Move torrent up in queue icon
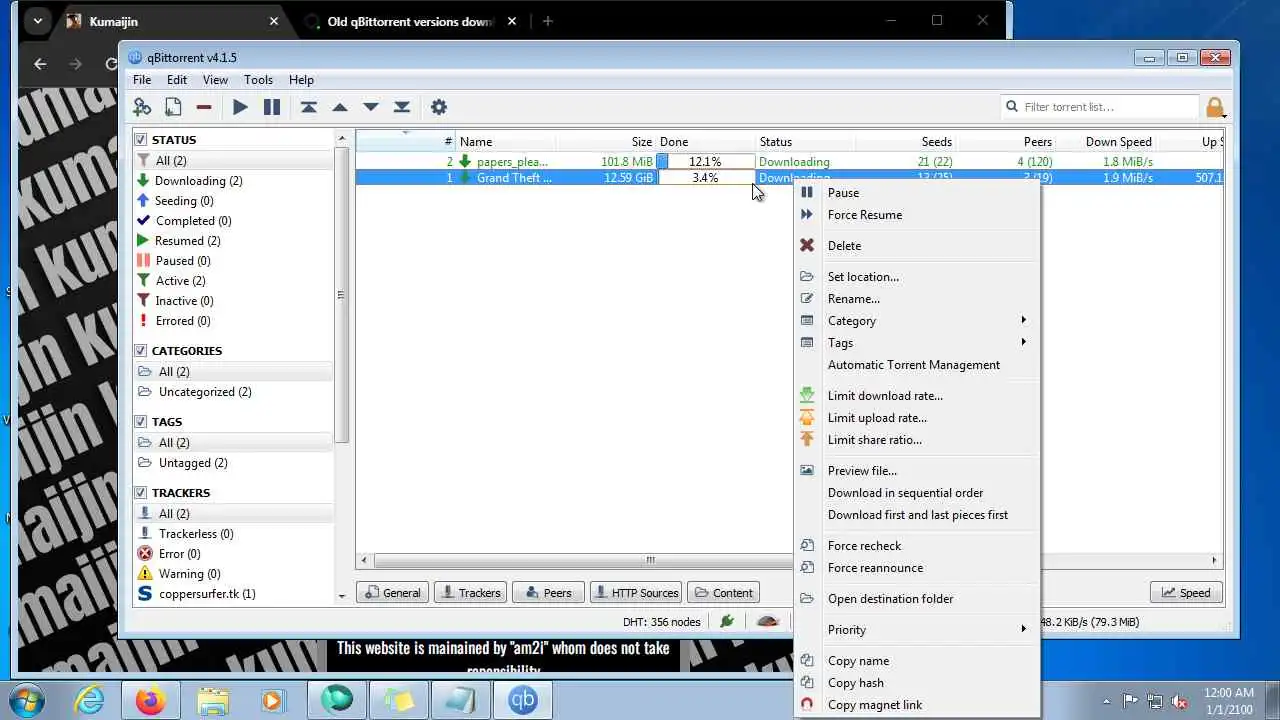The image size is (1280, 720). click(340, 107)
